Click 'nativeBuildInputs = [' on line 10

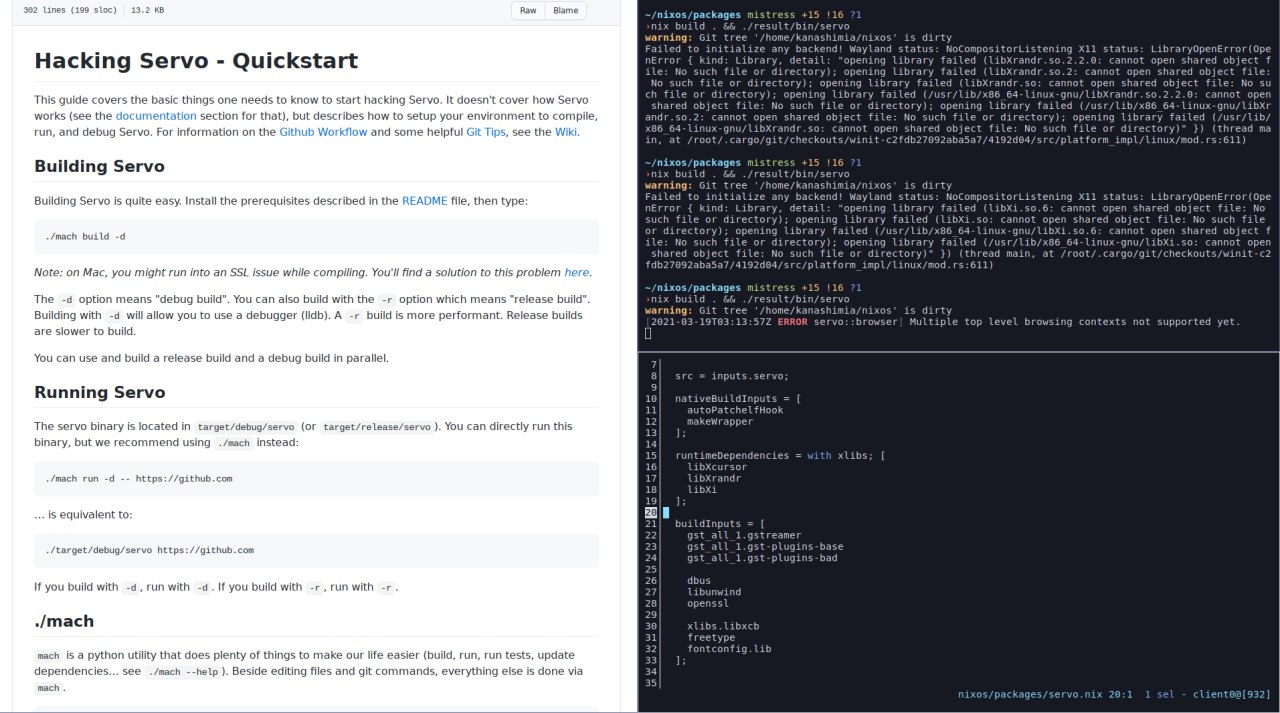click(738, 399)
